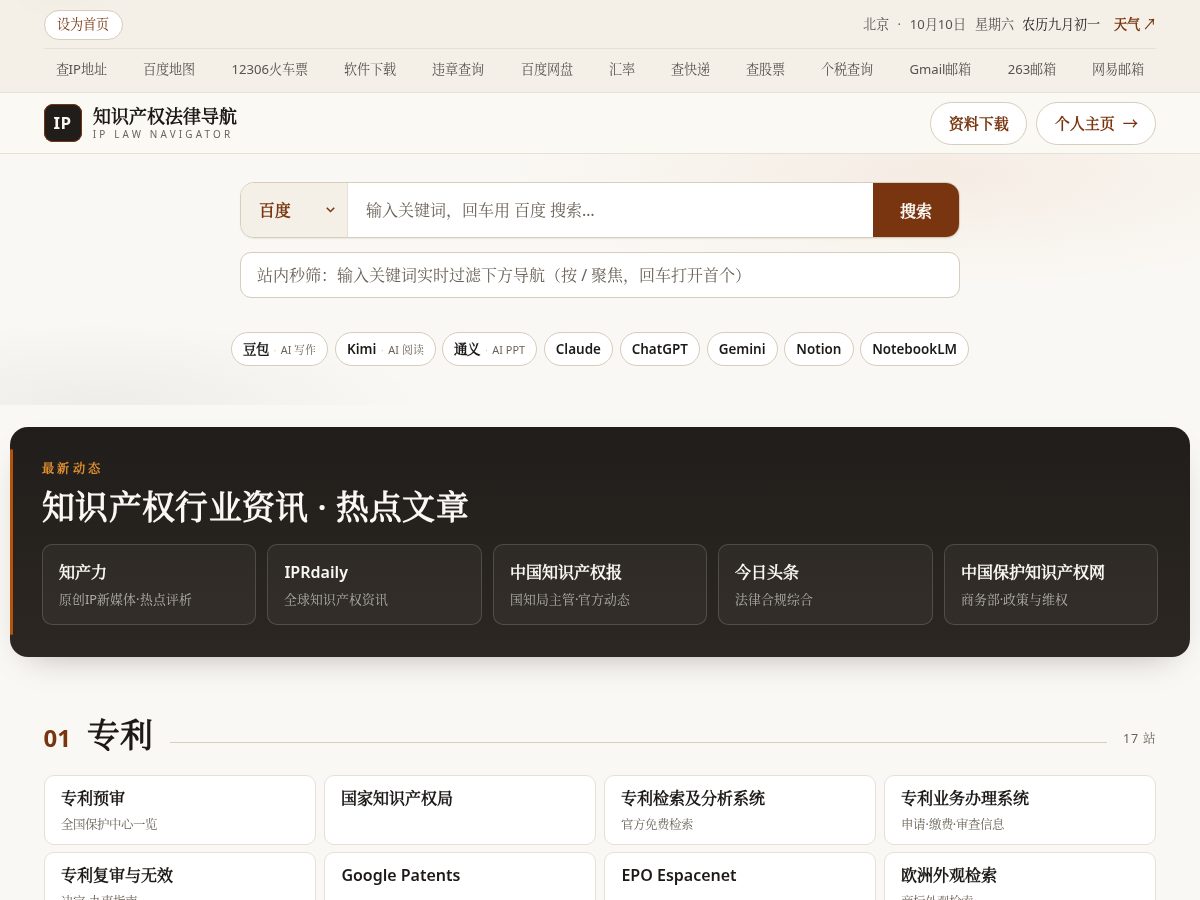The height and width of the screenshot is (900, 1200).
Task: Open the 天气 weather link
Action: (x=1135, y=24)
